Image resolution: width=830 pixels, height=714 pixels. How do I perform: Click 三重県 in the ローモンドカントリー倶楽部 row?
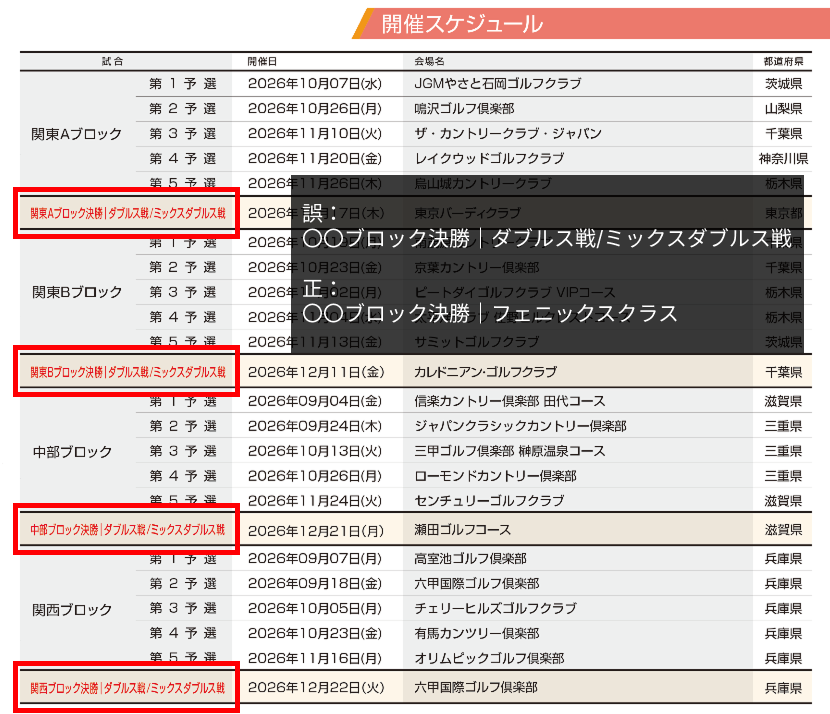point(783,476)
